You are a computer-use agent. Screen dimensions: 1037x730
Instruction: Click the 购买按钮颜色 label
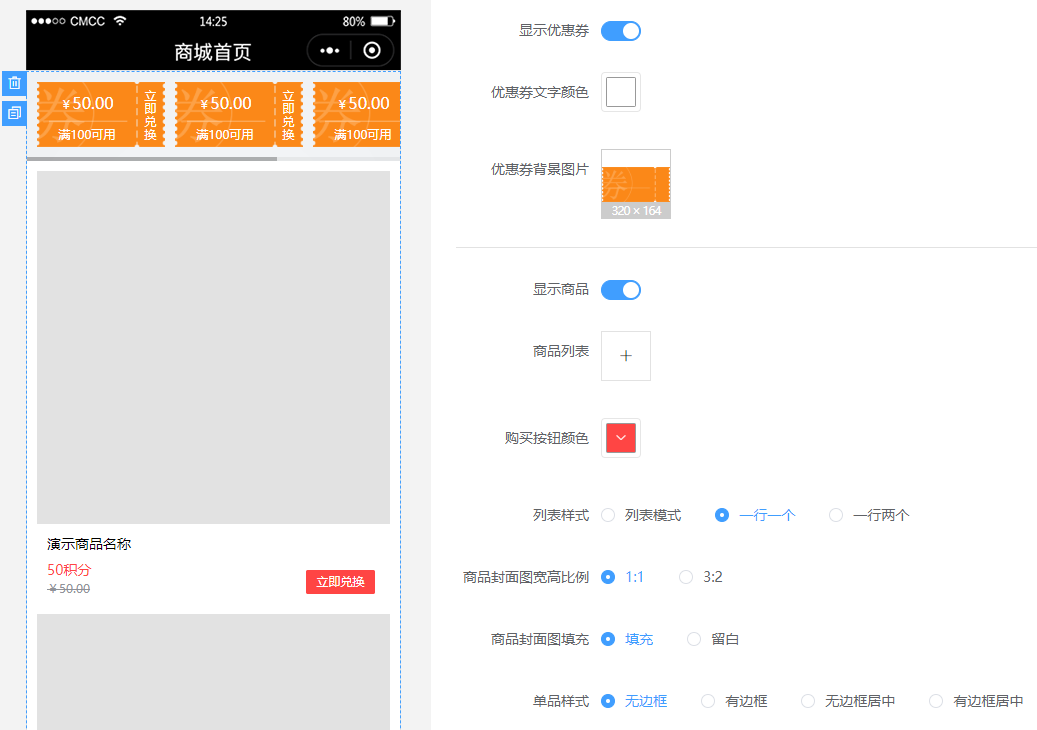[x=546, y=438]
